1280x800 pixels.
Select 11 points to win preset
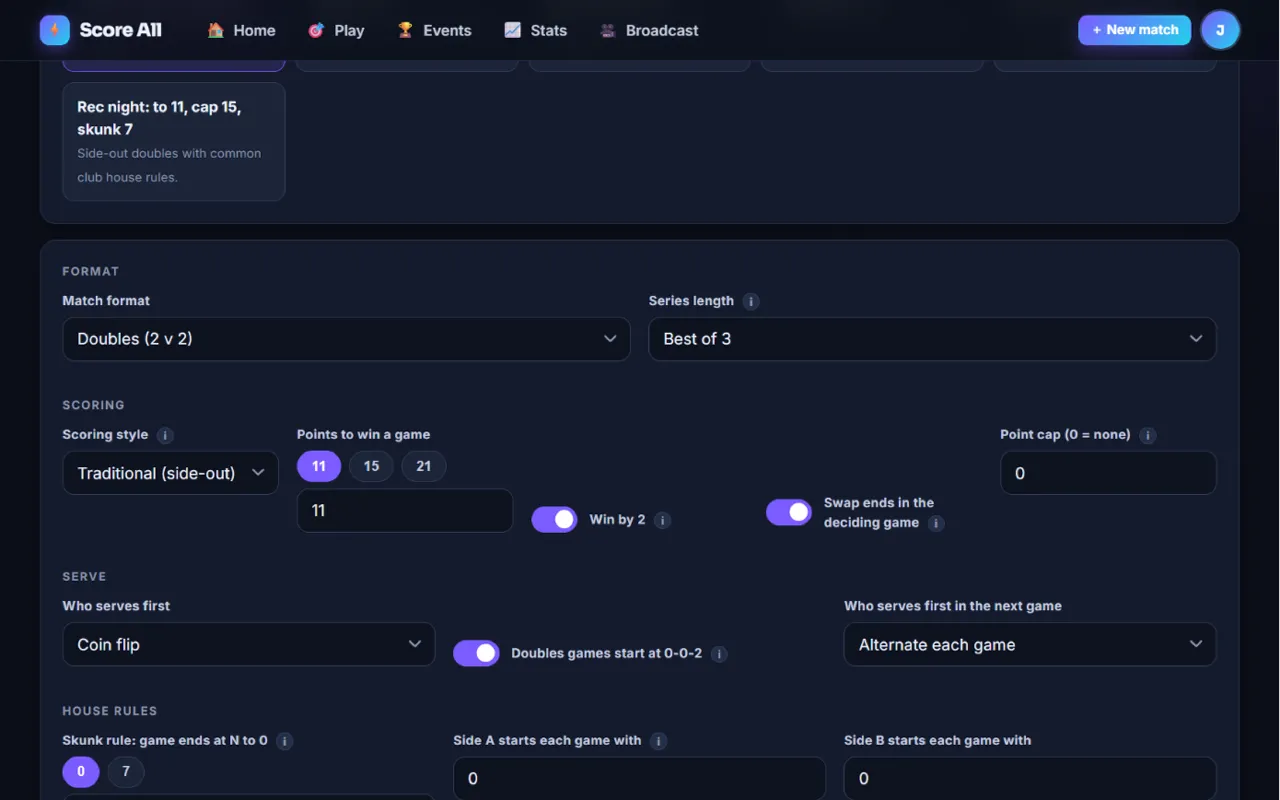pyautogui.click(x=319, y=466)
